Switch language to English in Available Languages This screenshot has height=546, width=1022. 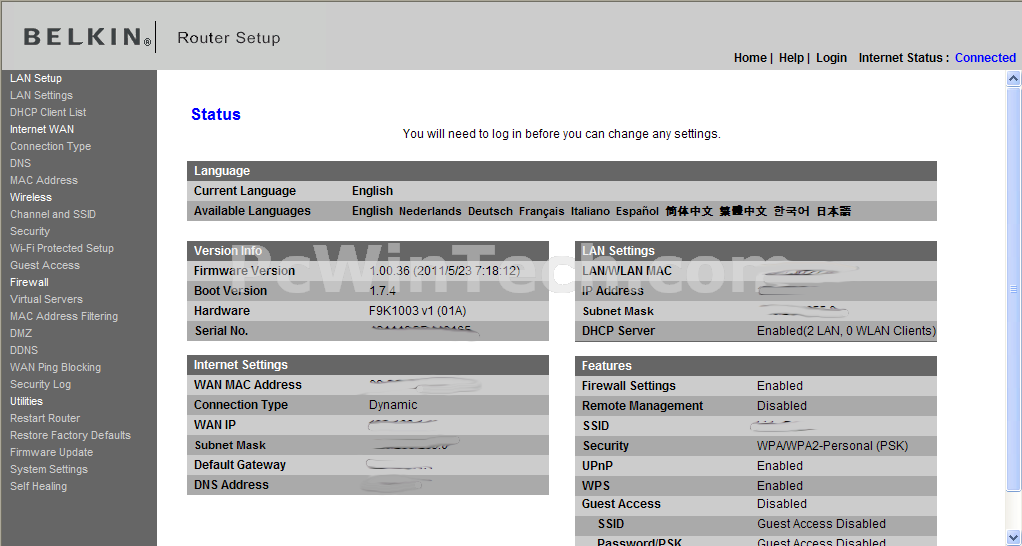tap(372, 210)
